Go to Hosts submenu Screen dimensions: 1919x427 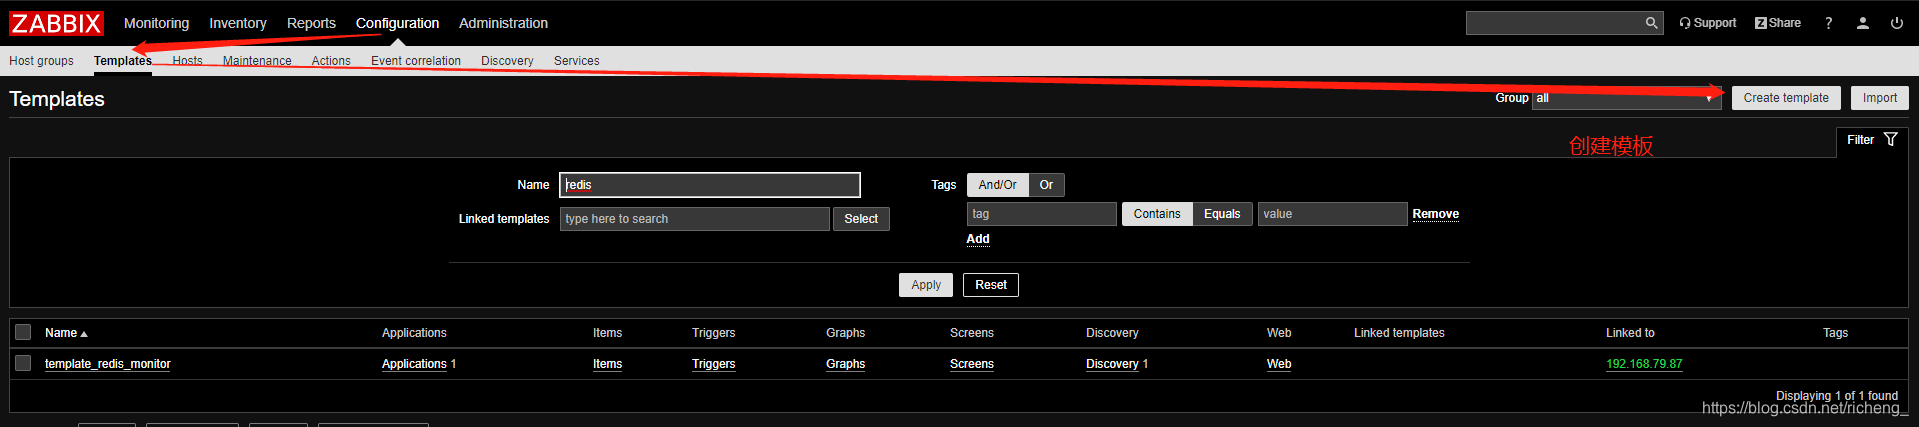coord(187,61)
